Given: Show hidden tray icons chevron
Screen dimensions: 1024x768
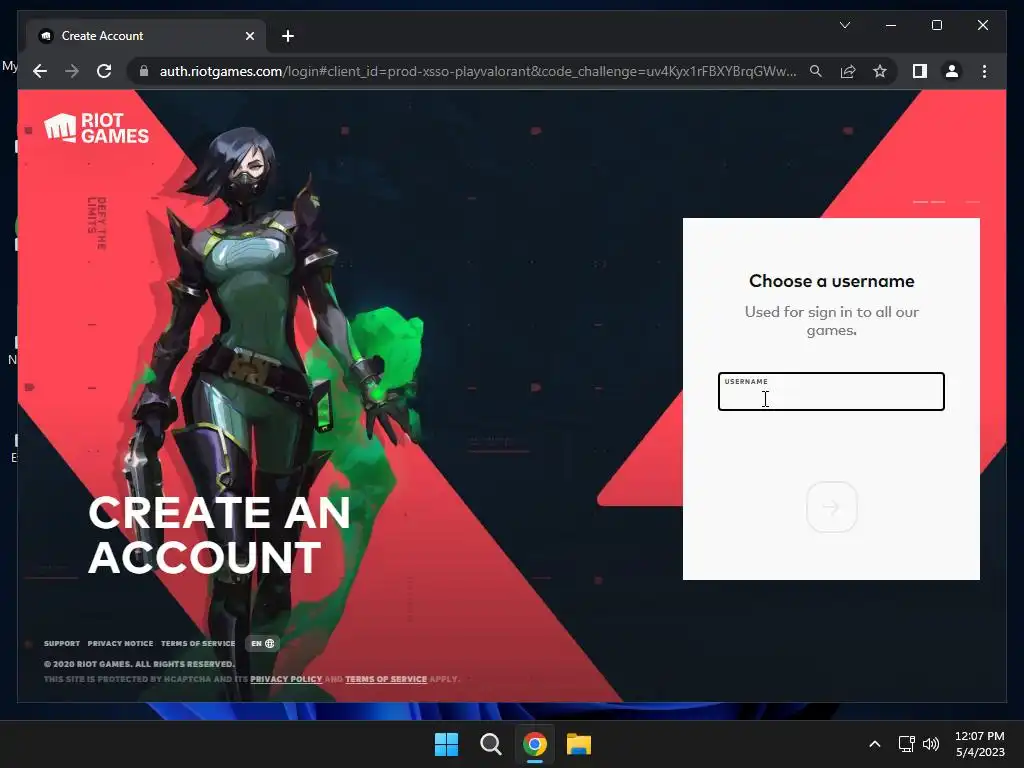Looking at the screenshot, I should point(874,744).
